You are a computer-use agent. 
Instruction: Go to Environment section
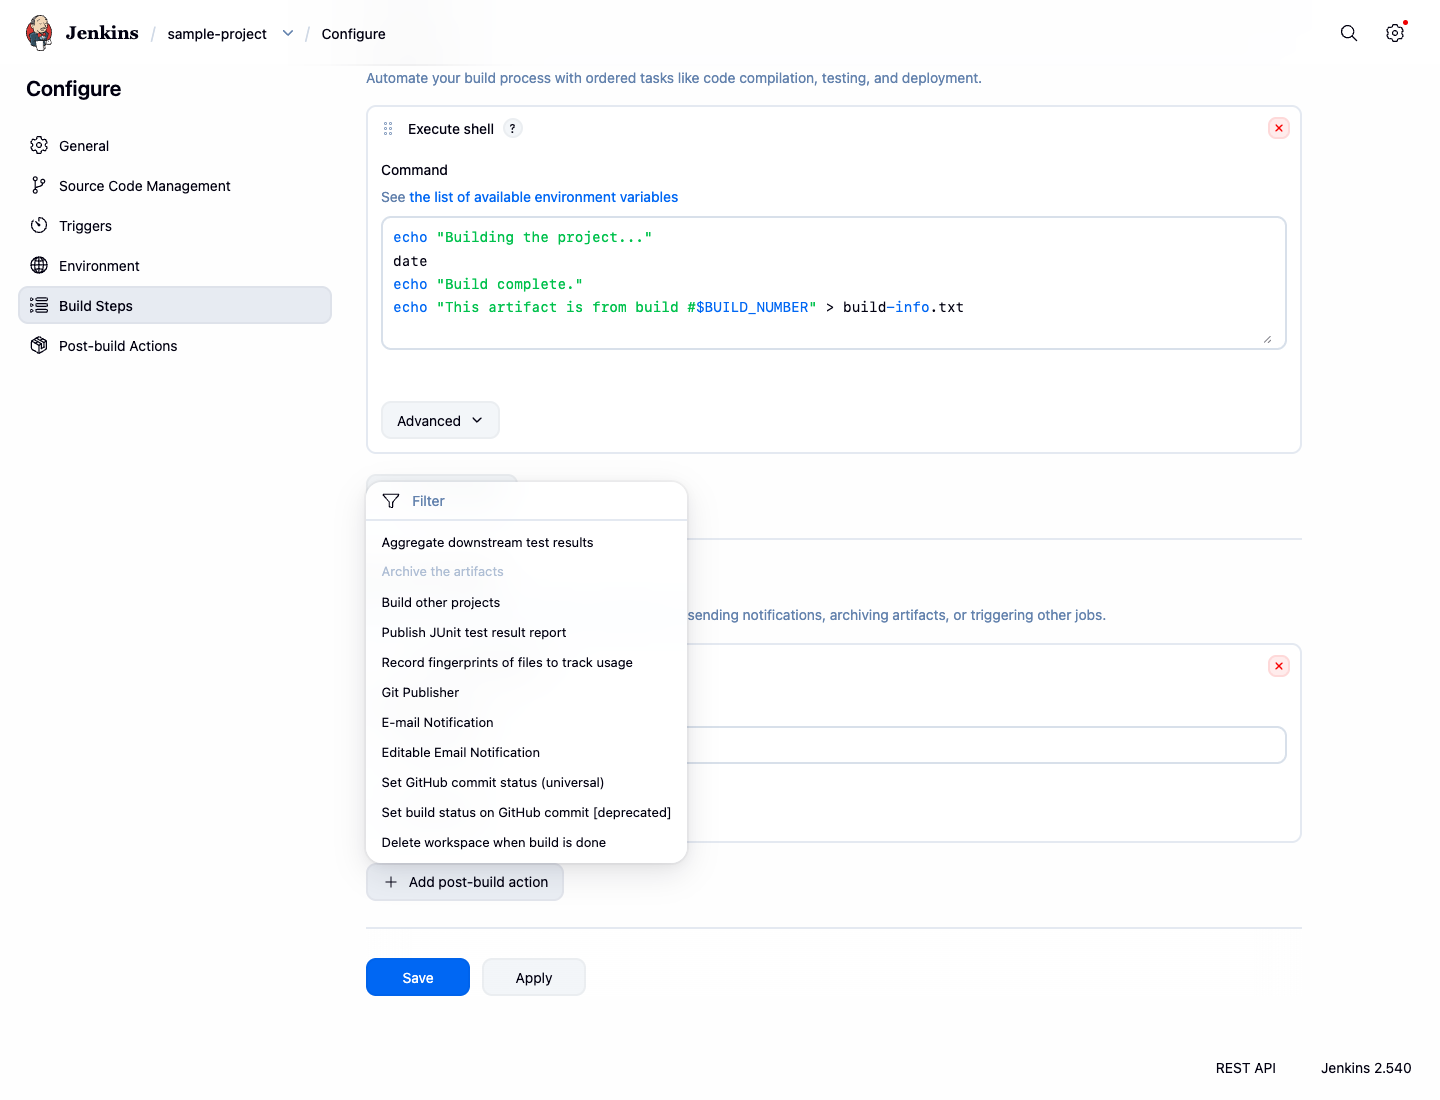tap(175, 265)
